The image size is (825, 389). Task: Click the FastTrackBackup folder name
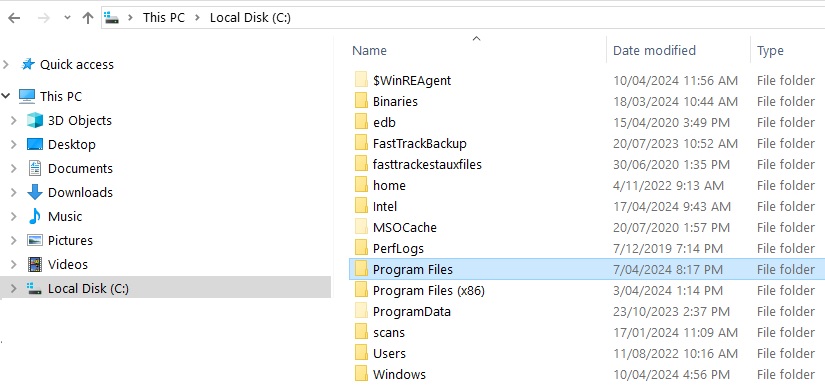pyautogui.click(x=419, y=144)
